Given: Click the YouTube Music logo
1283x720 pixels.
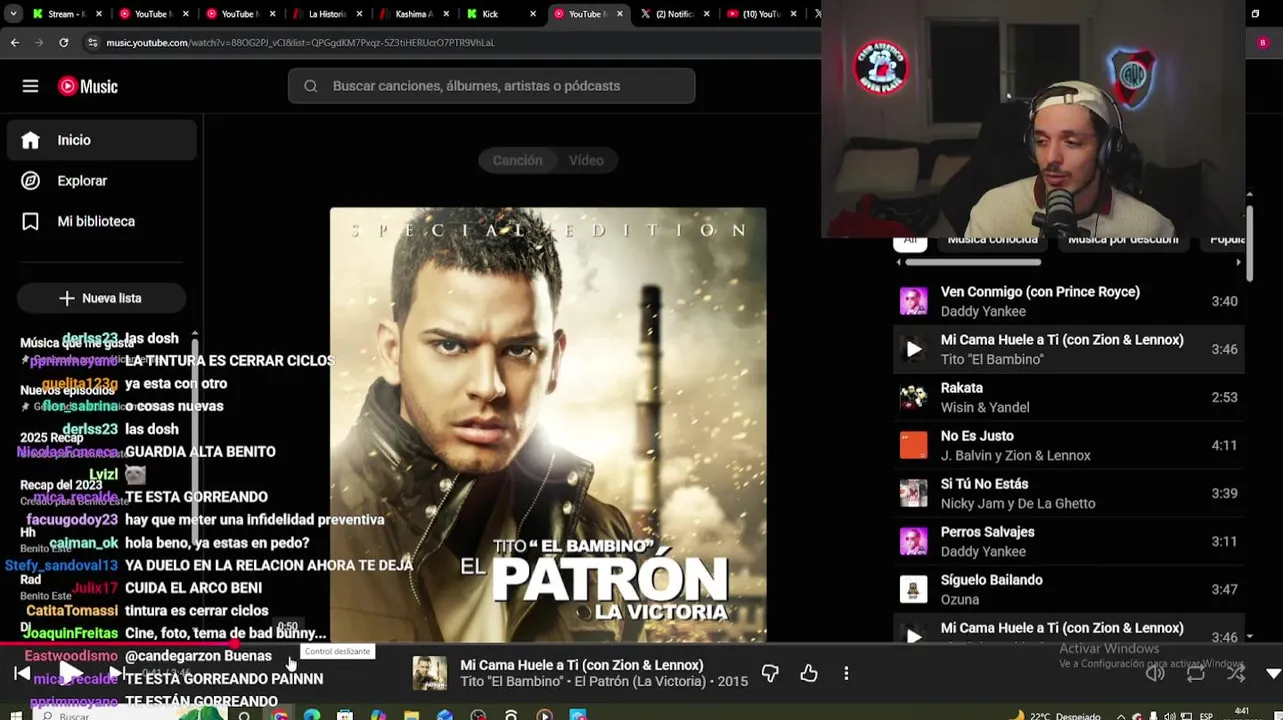Looking at the screenshot, I should pyautogui.click(x=88, y=86).
